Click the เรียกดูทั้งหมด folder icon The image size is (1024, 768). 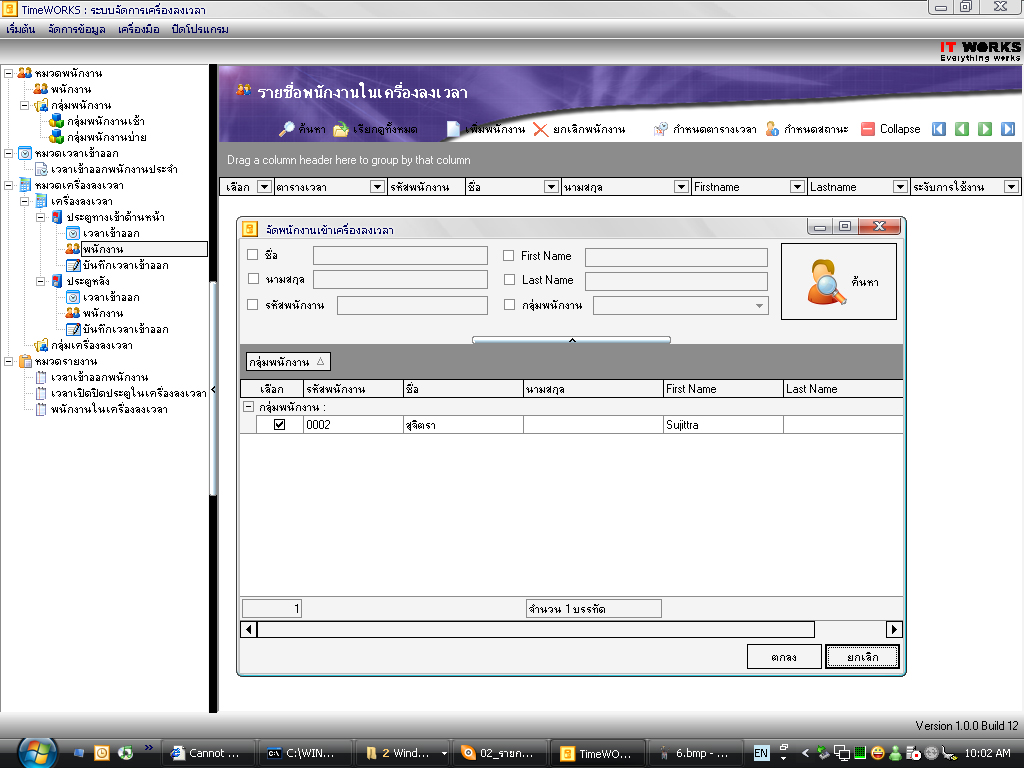[341, 129]
